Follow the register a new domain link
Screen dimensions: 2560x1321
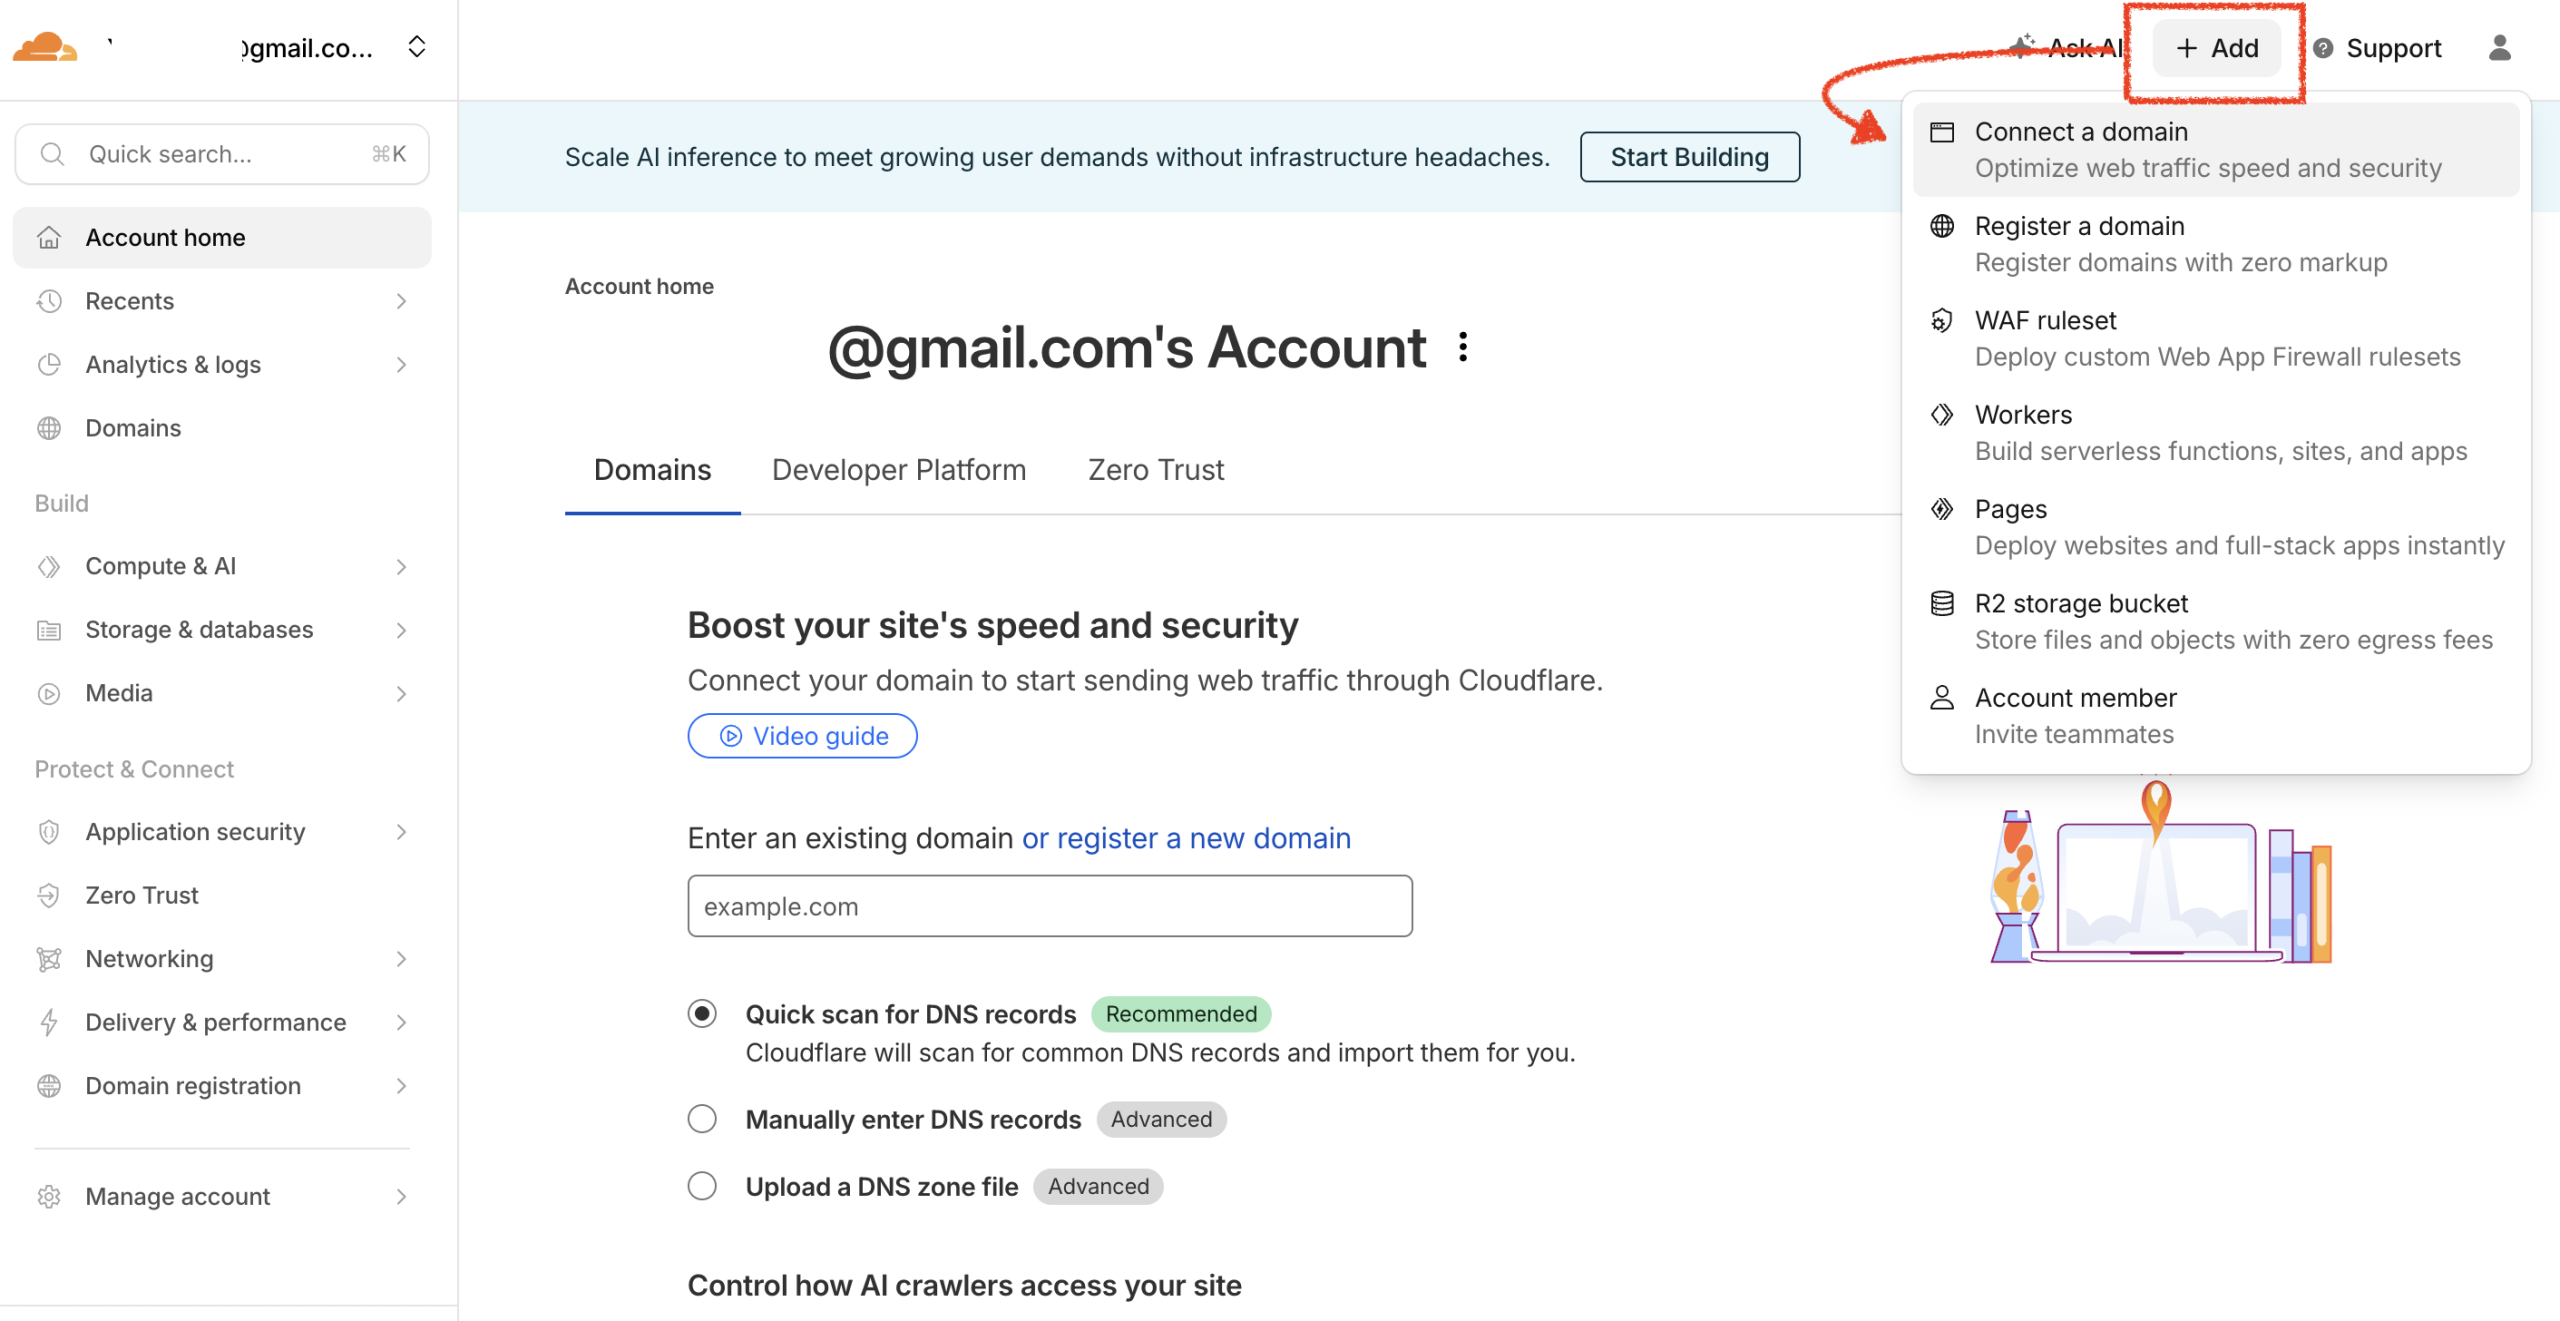click(x=1185, y=838)
